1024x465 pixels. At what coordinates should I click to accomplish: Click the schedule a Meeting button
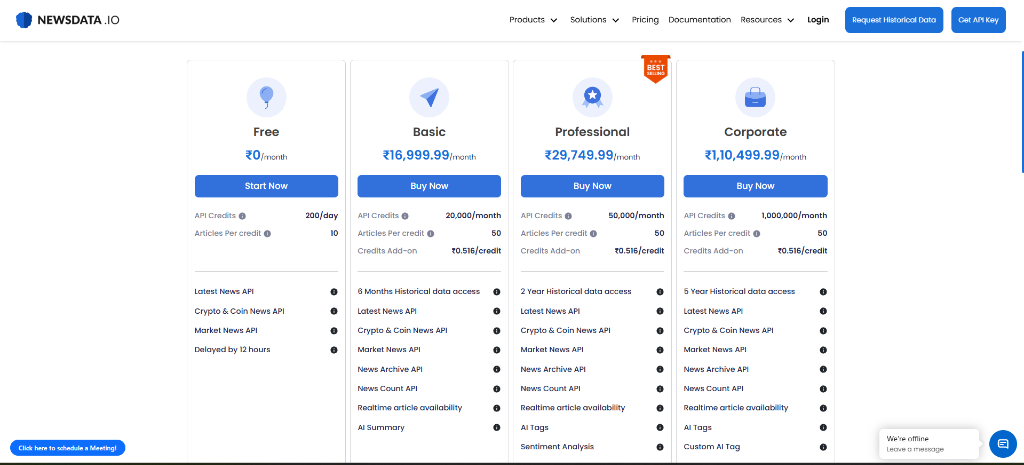(x=68, y=448)
